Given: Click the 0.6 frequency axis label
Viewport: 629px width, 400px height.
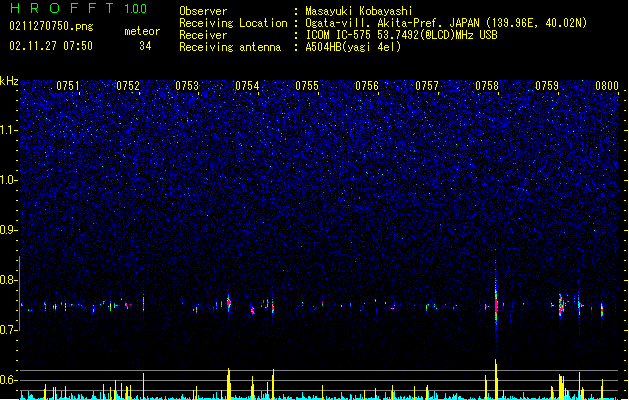Looking at the screenshot, I should pyautogui.click(x=9, y=380).
